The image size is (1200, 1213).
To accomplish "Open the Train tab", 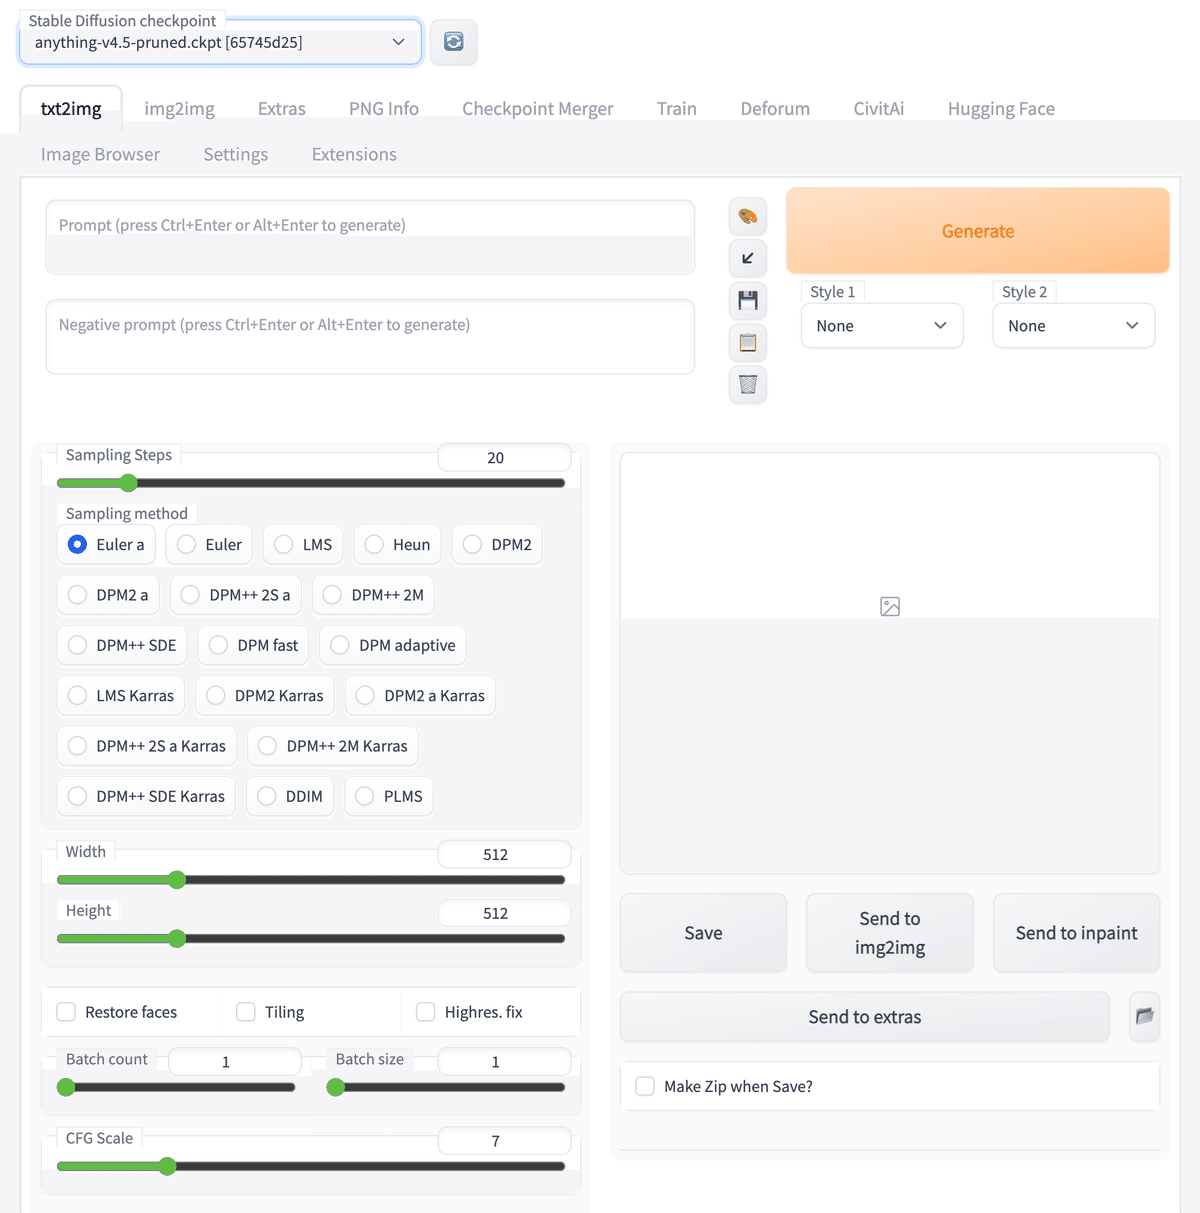I will click(677, 109).
